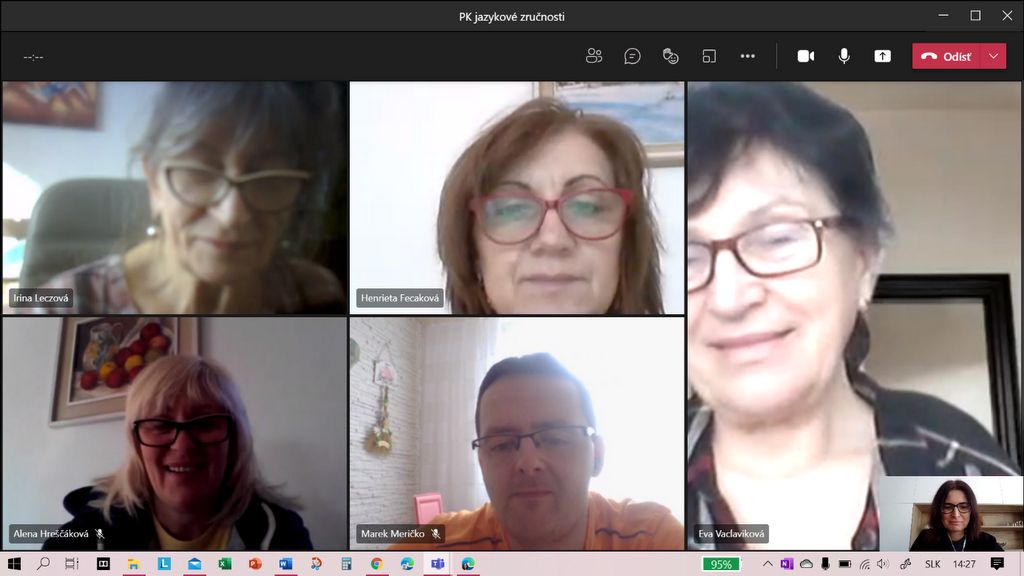Viewport: 1024px width, 576px height.
Task: Click the meeting duration timer
Action: pos(33,57)
